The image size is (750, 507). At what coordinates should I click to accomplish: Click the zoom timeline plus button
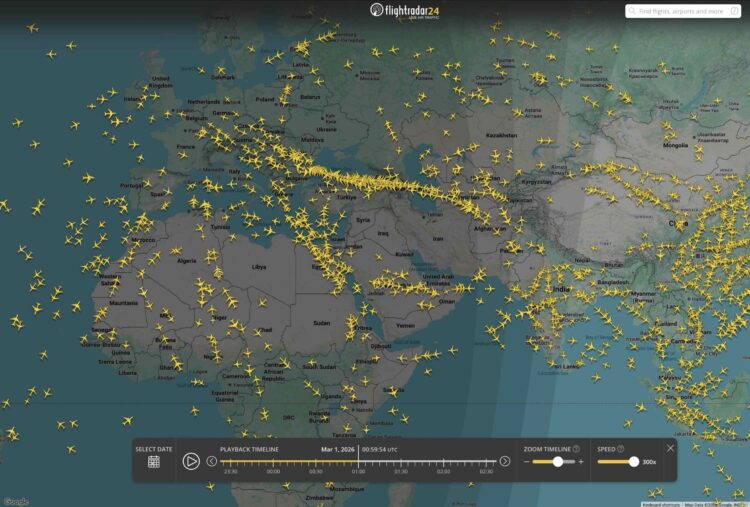[581, 462]
